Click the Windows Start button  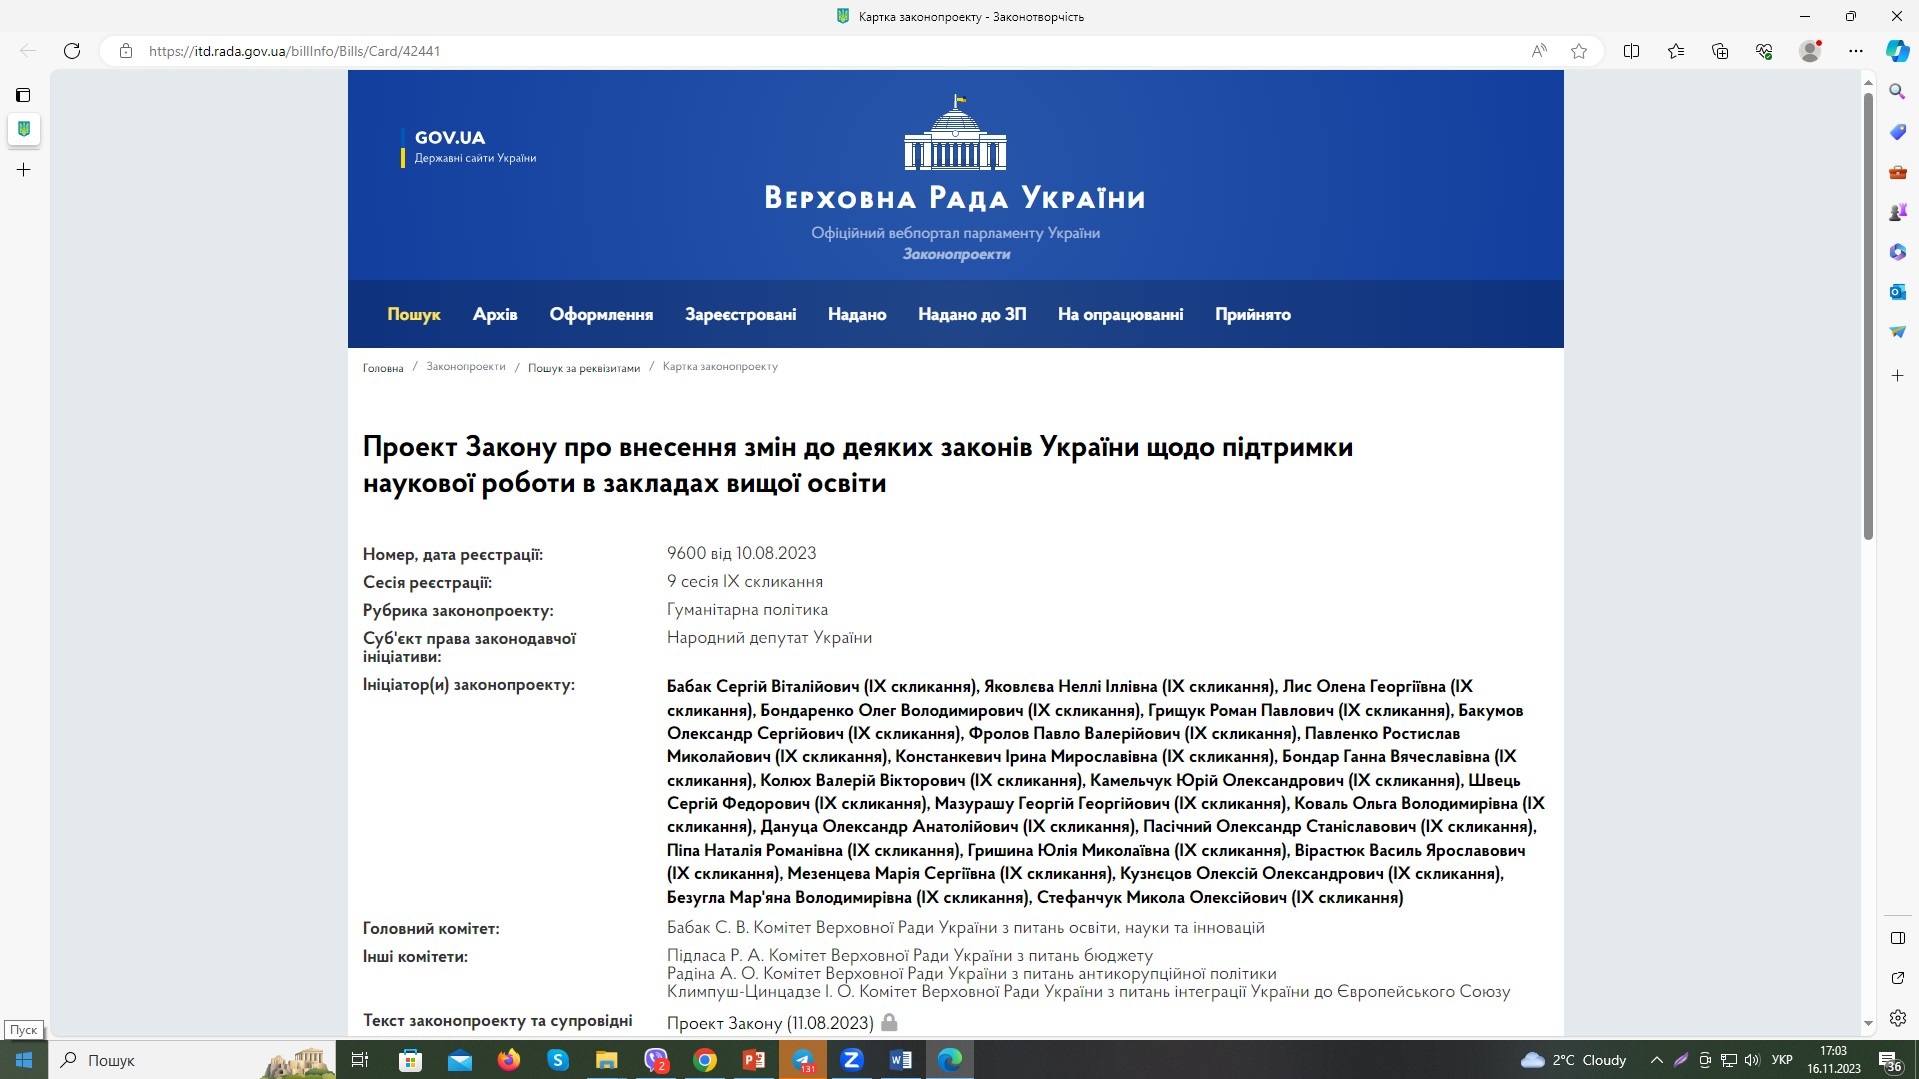click(24, 1060)
